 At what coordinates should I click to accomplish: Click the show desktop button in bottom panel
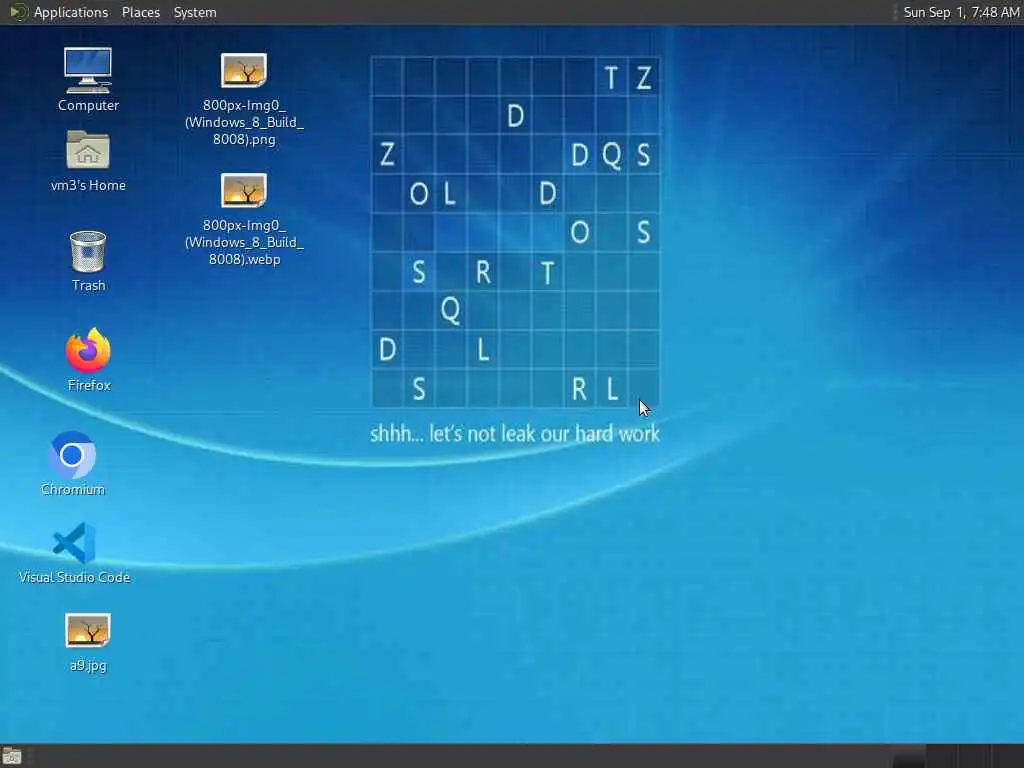point(12,757)
